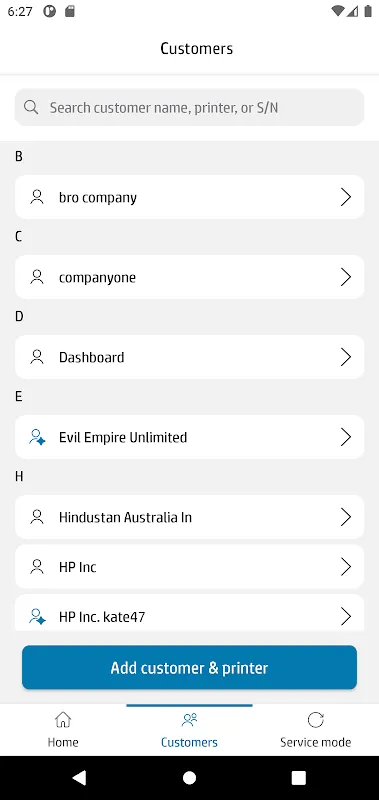Tap Add customer & printer button
The width and height of the screenshot is (379, 800).
point(189,667)
